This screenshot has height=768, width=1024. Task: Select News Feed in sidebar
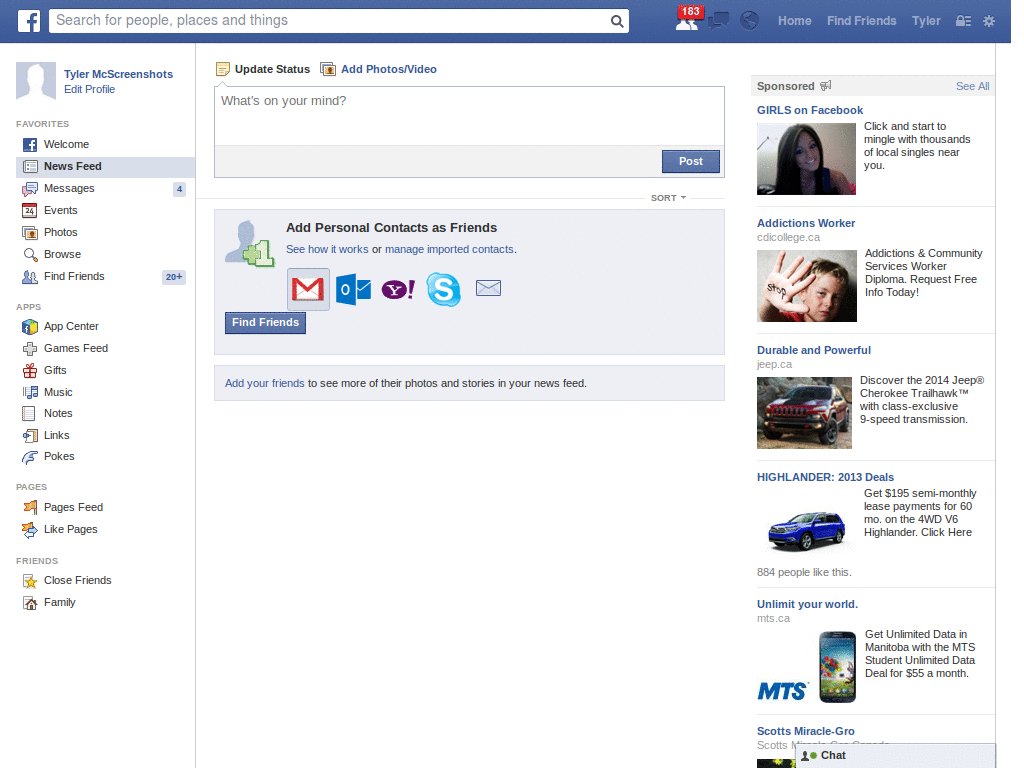coord(105,167)
